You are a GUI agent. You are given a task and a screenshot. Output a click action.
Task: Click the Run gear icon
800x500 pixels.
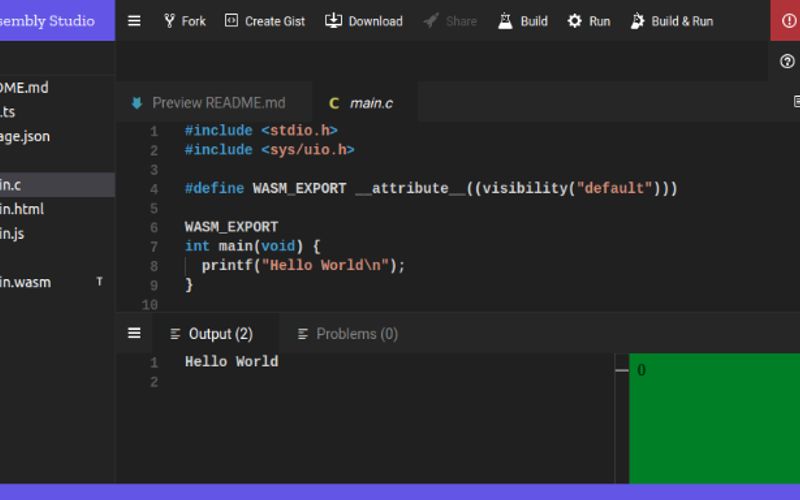coord(575,21)
